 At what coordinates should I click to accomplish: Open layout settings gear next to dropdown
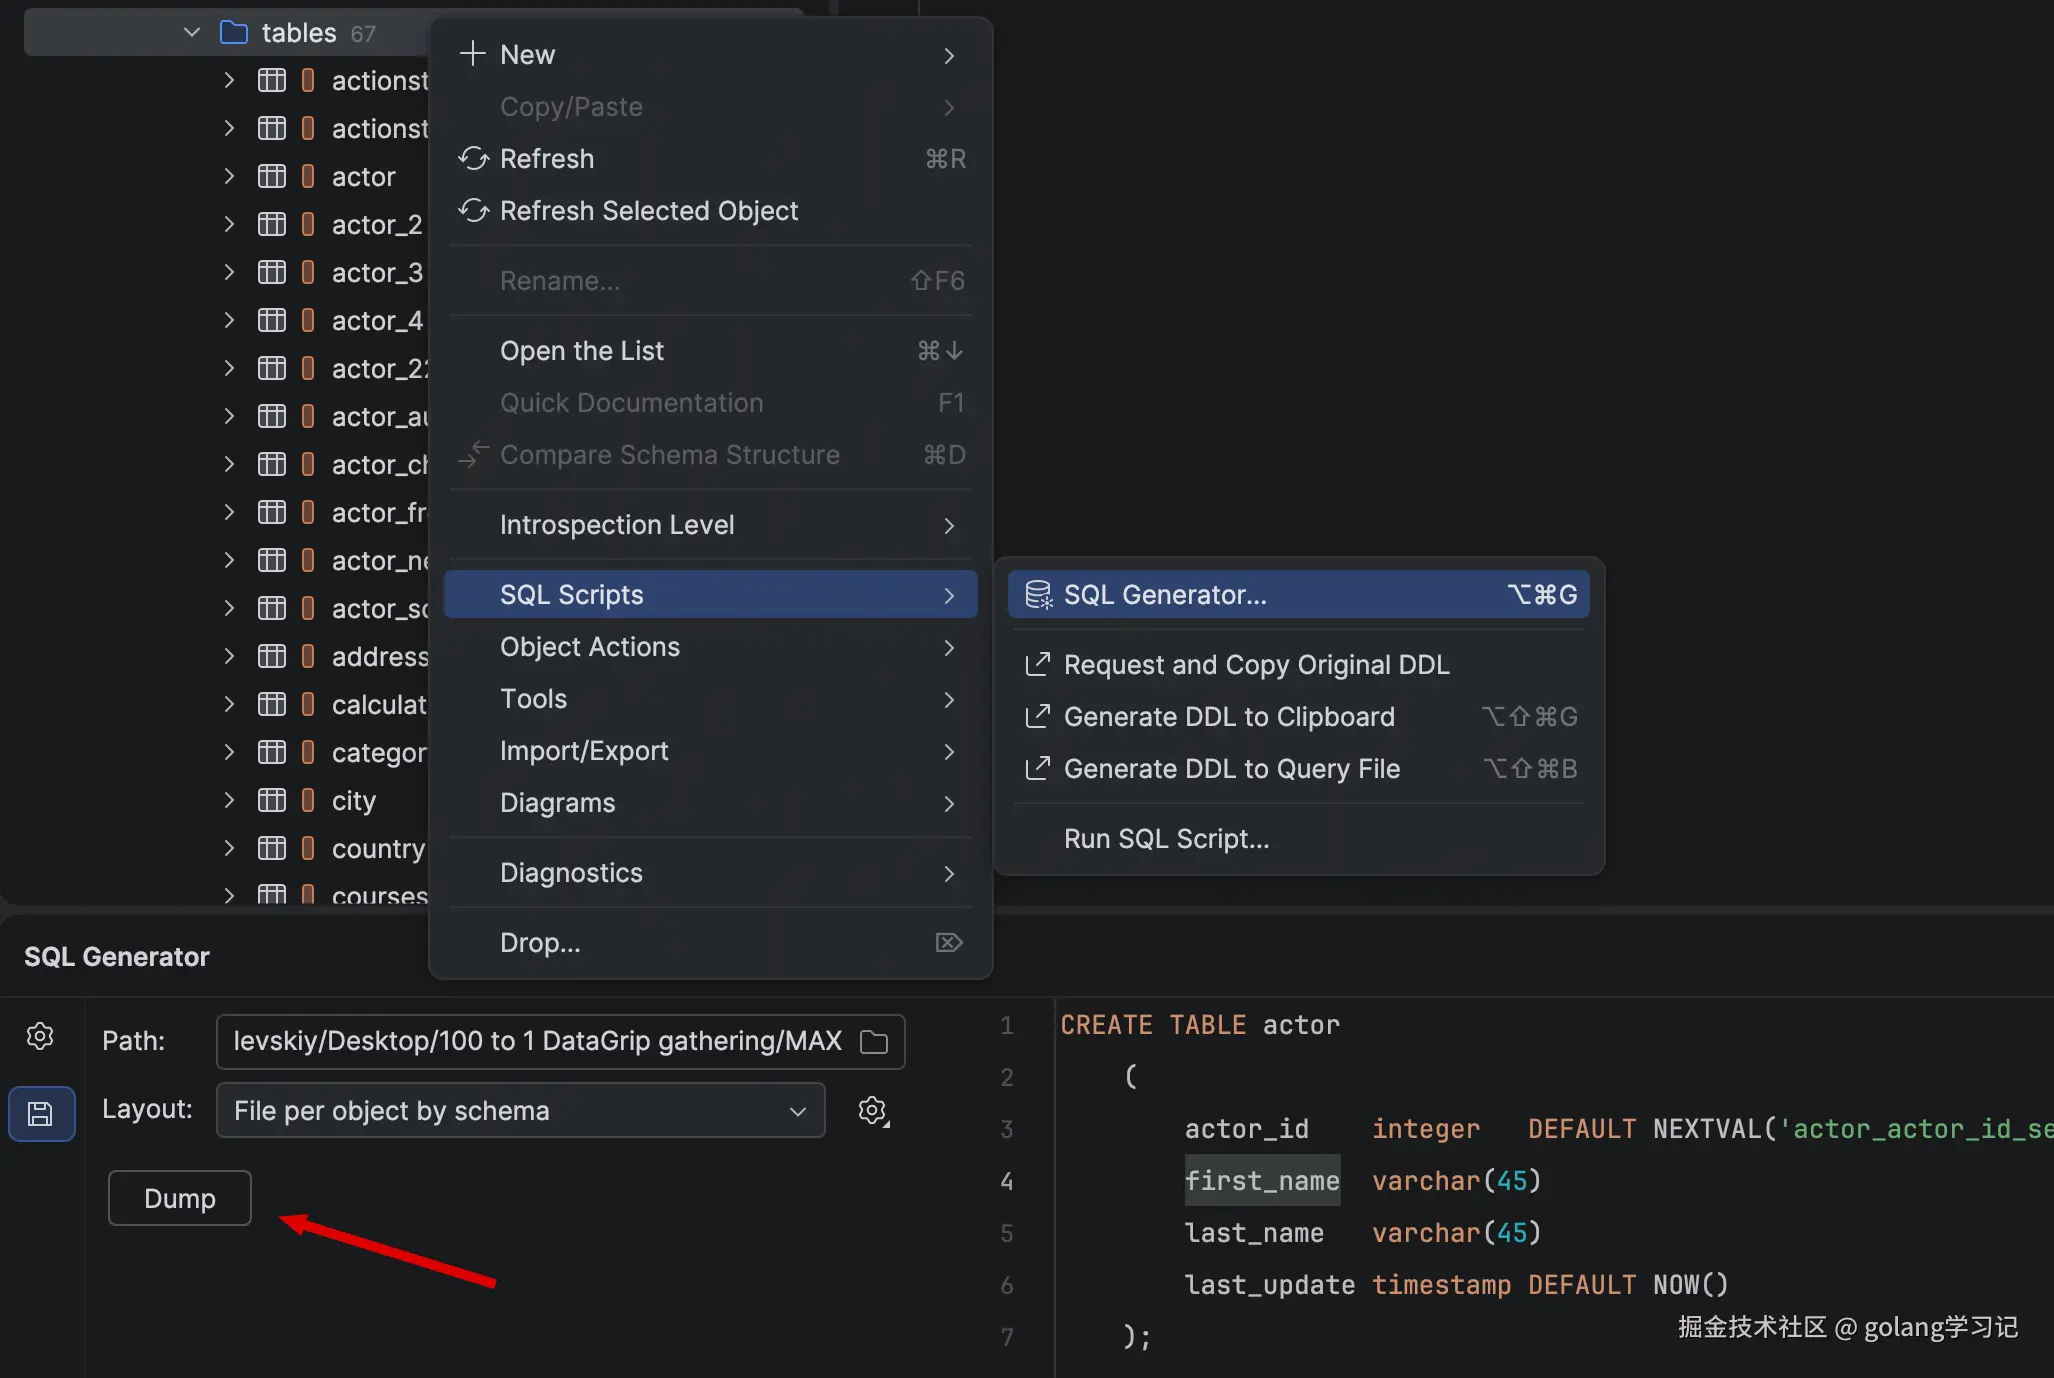click(873, 1111)
